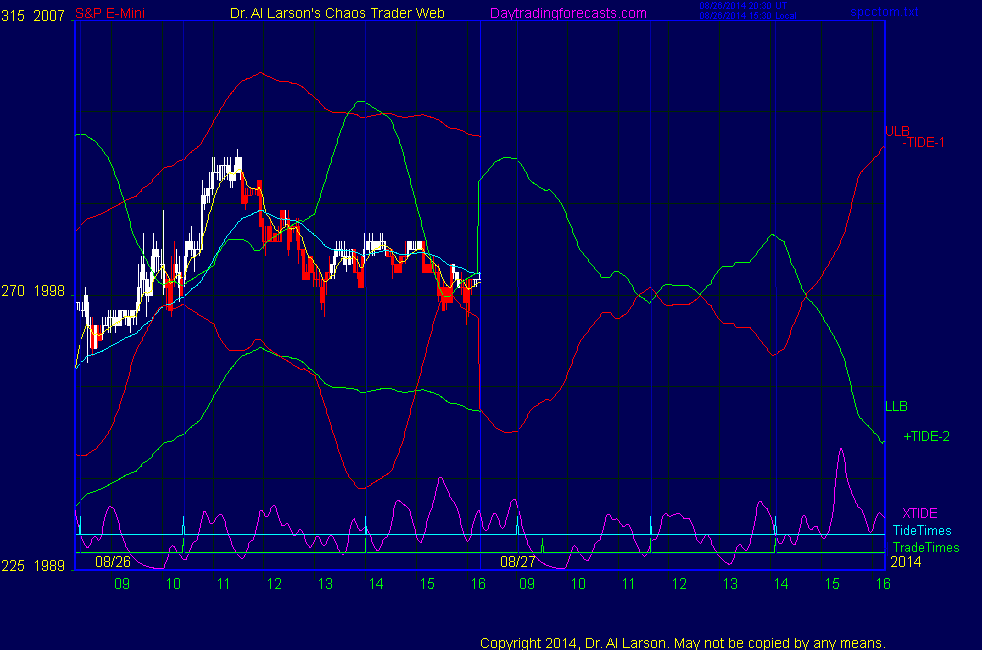Click the copyright notice by Dr. Al Larson
The image size is (982, 650).
[x=683, y=643]
